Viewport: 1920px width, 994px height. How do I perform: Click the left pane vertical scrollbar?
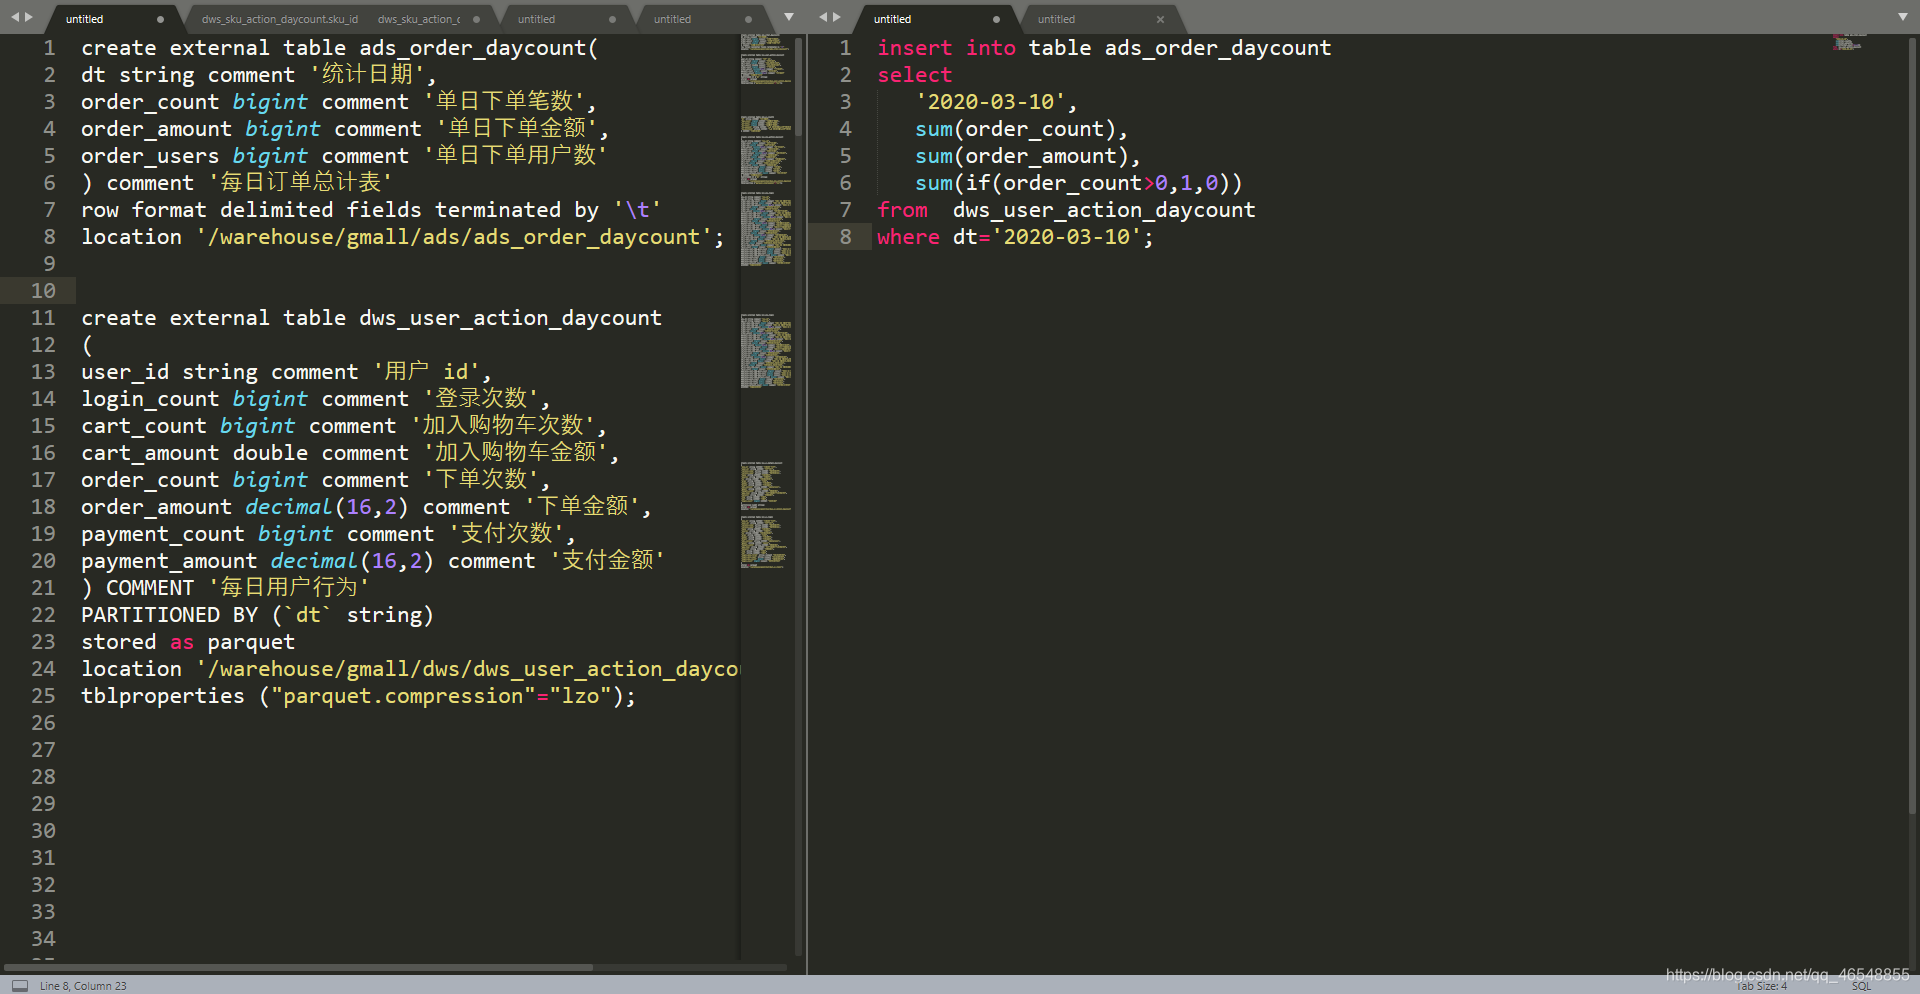(799, 85)
